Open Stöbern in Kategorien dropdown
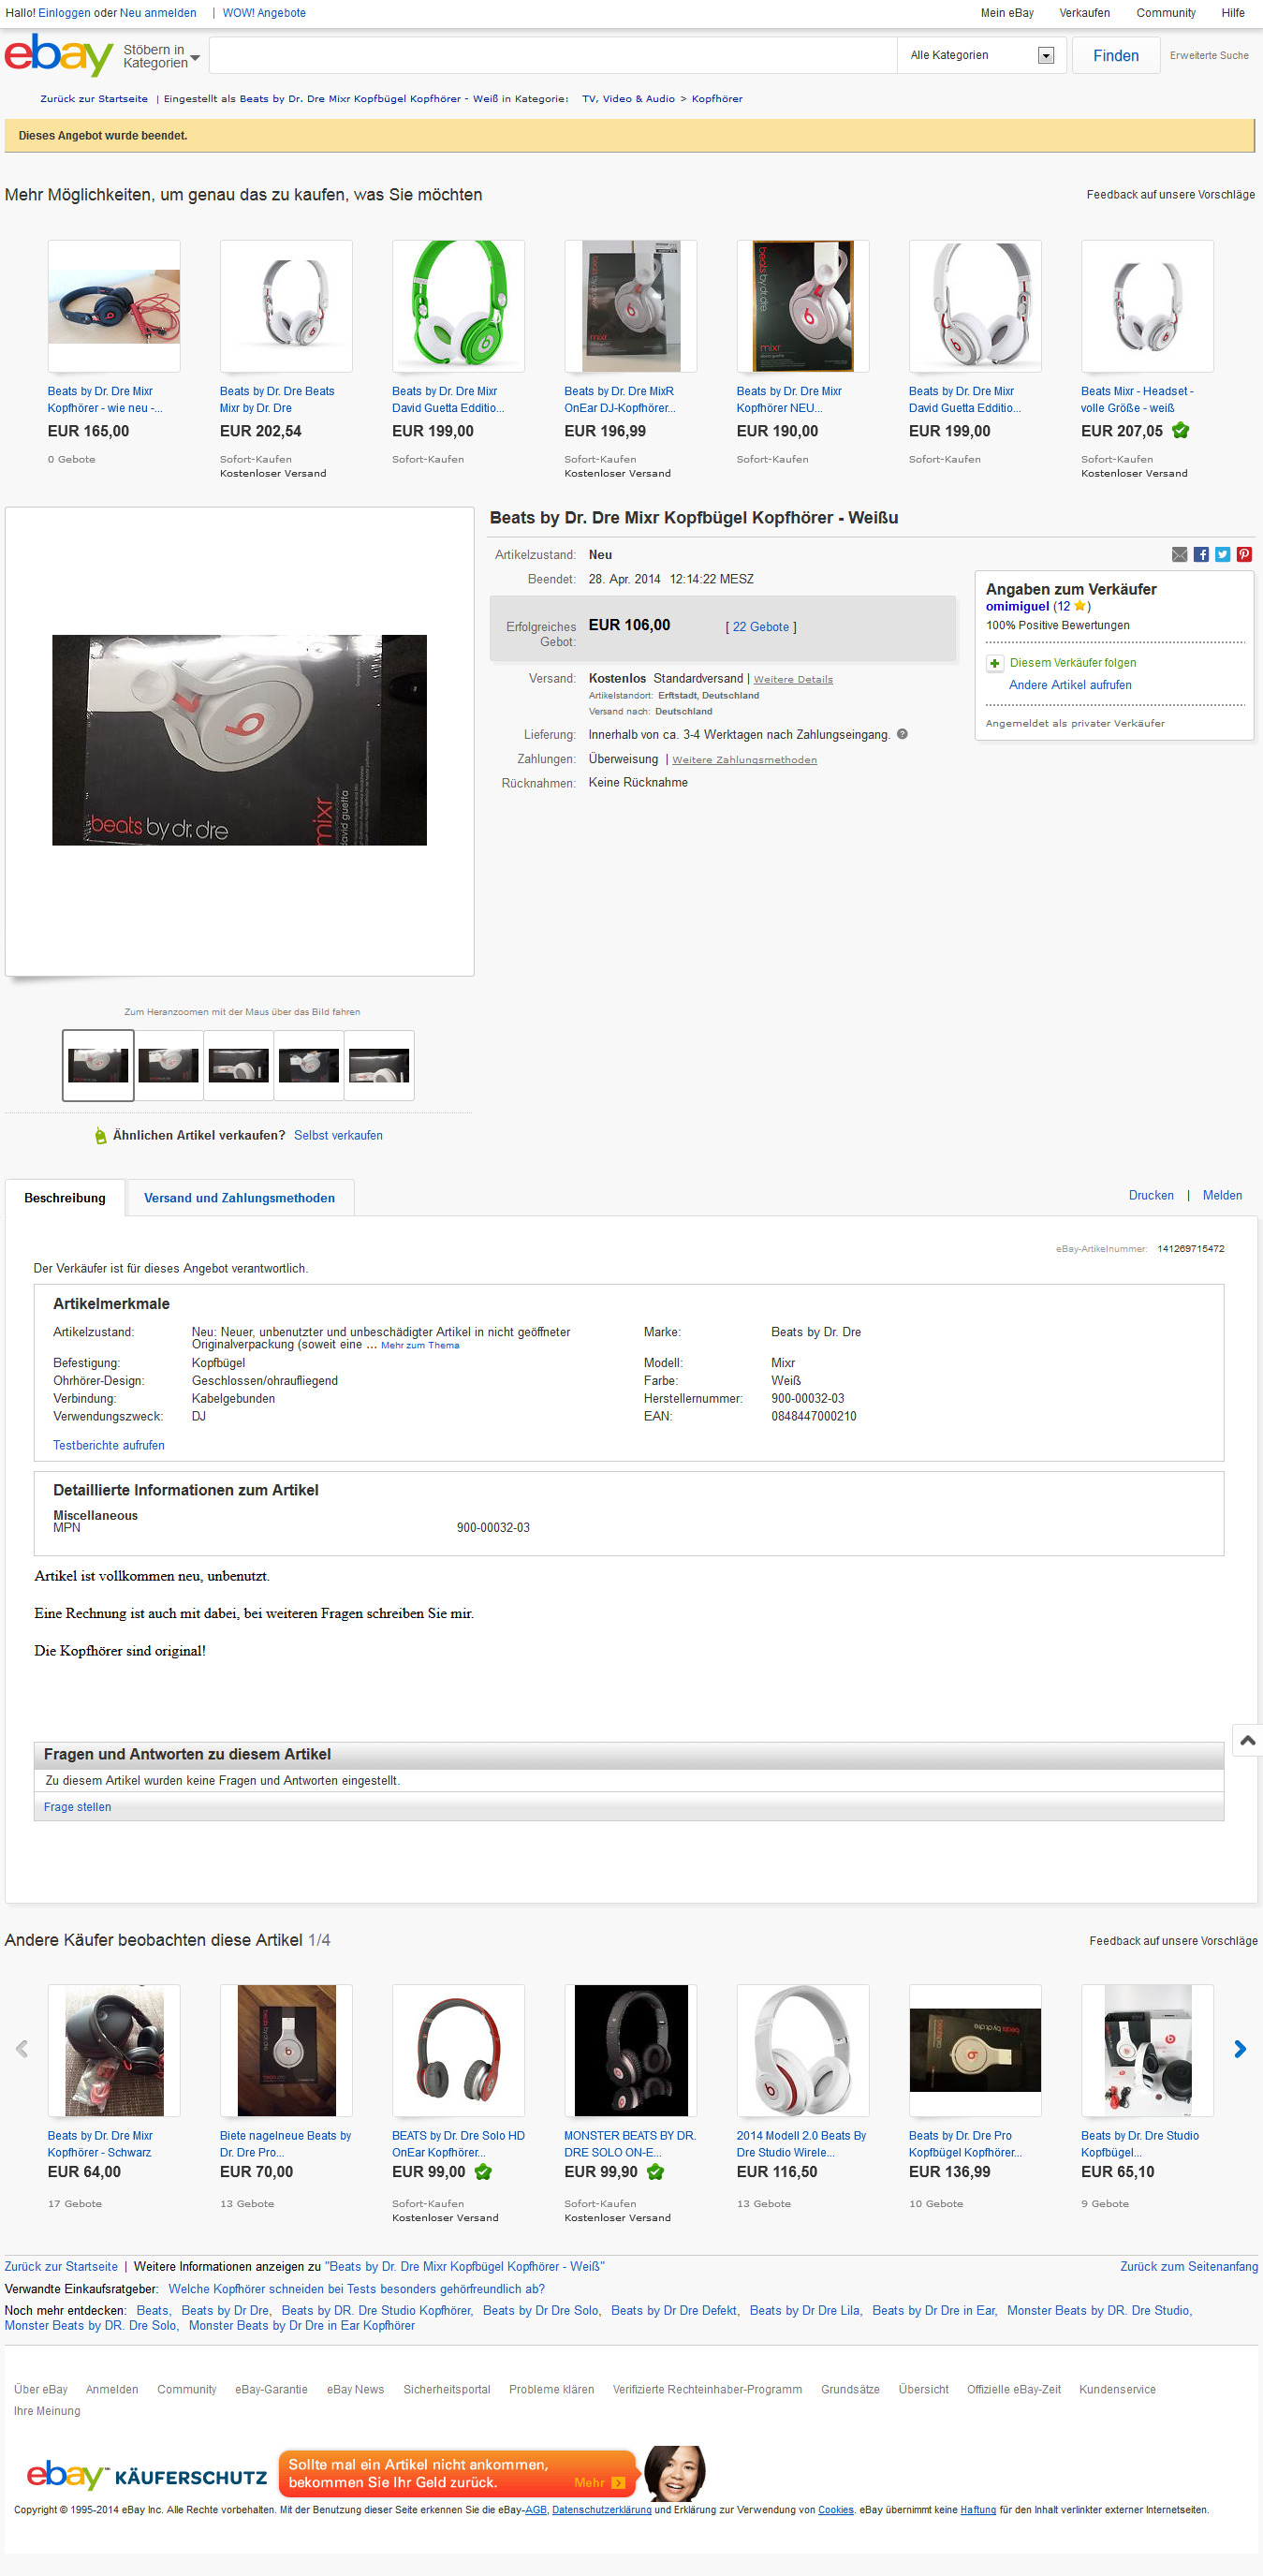The image size is (1263, 2576). [161, 56]
